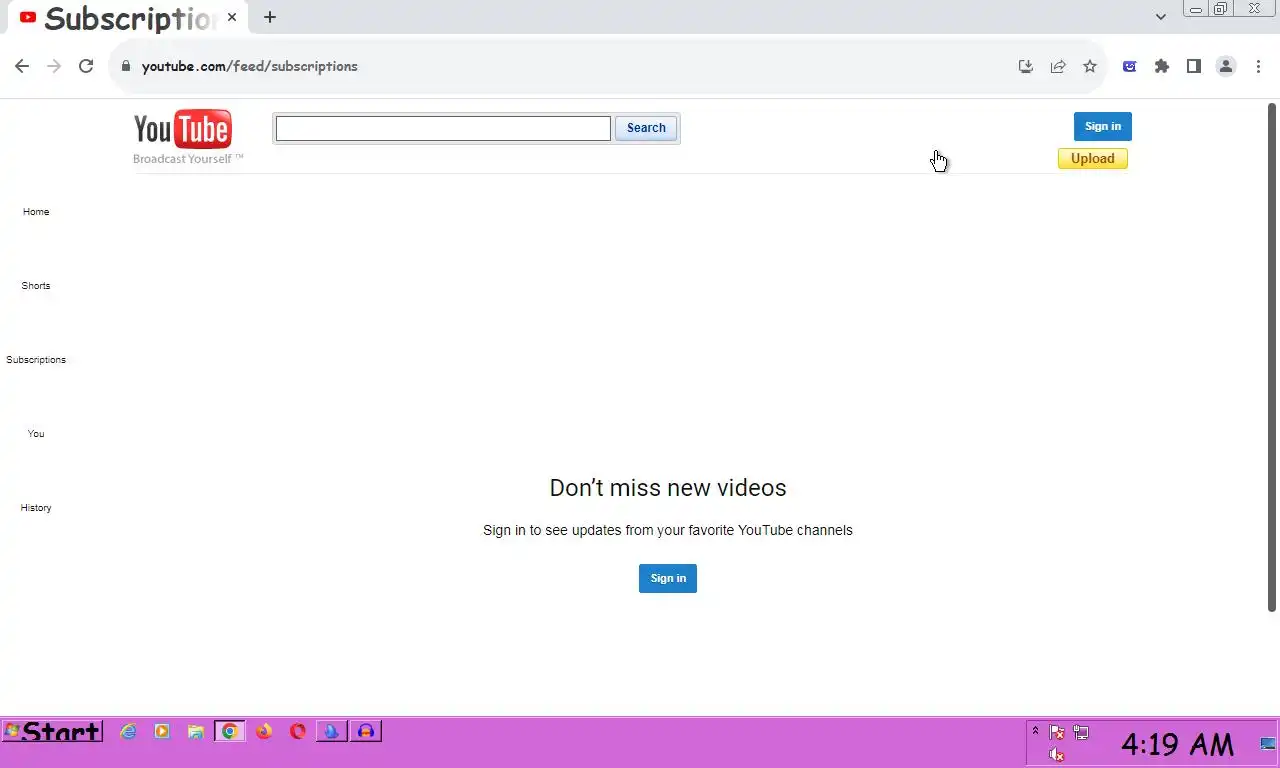
Task: Bookmark this tab with the star
Action: [1090, 66]
